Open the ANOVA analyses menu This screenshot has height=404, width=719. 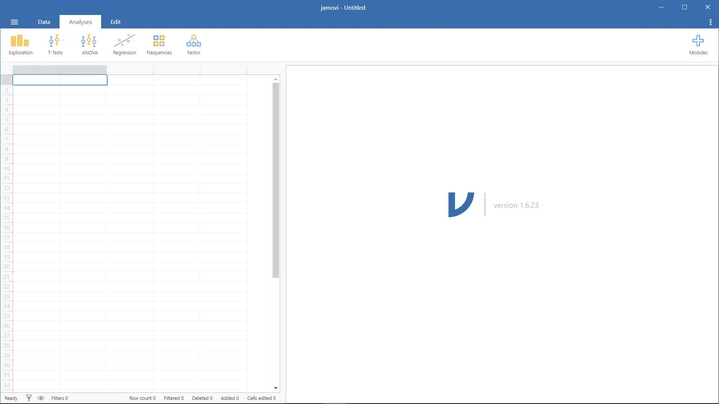pyautogui.click(x=89, y=44)
